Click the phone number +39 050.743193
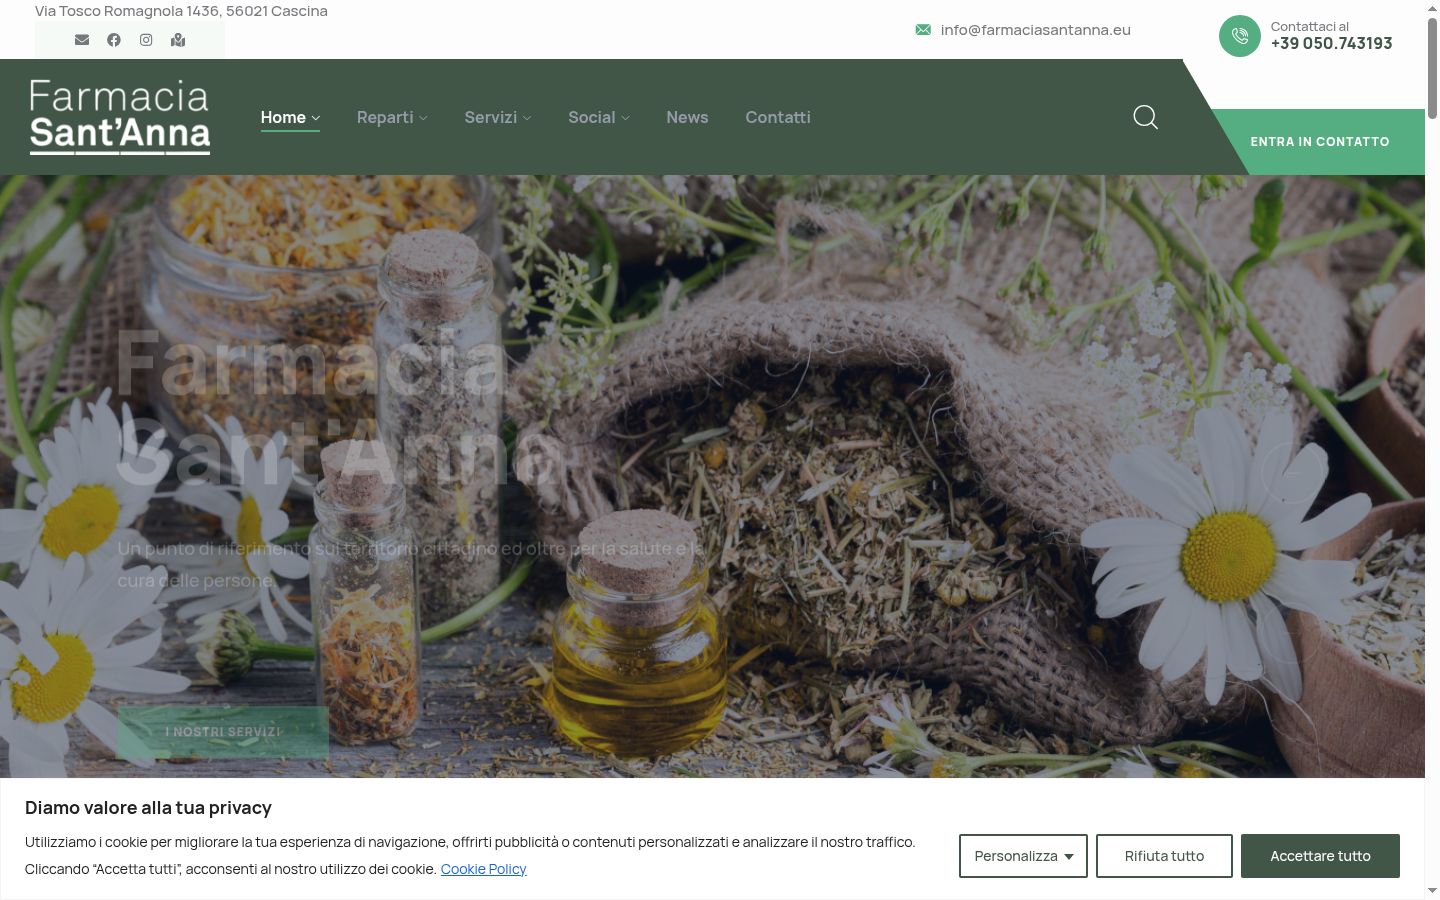Image resolution: width=1440 pixels, height=900 pixels. [1331, 43]
